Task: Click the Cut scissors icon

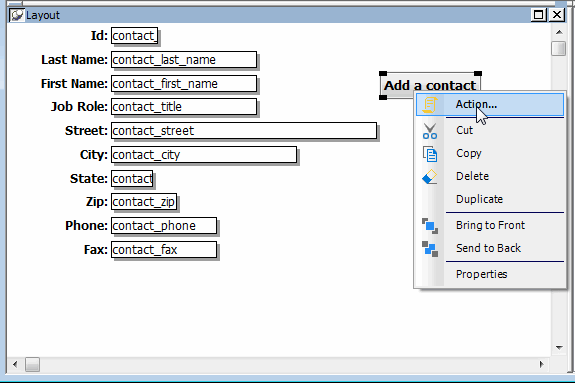Action: [x=429, y=131]
